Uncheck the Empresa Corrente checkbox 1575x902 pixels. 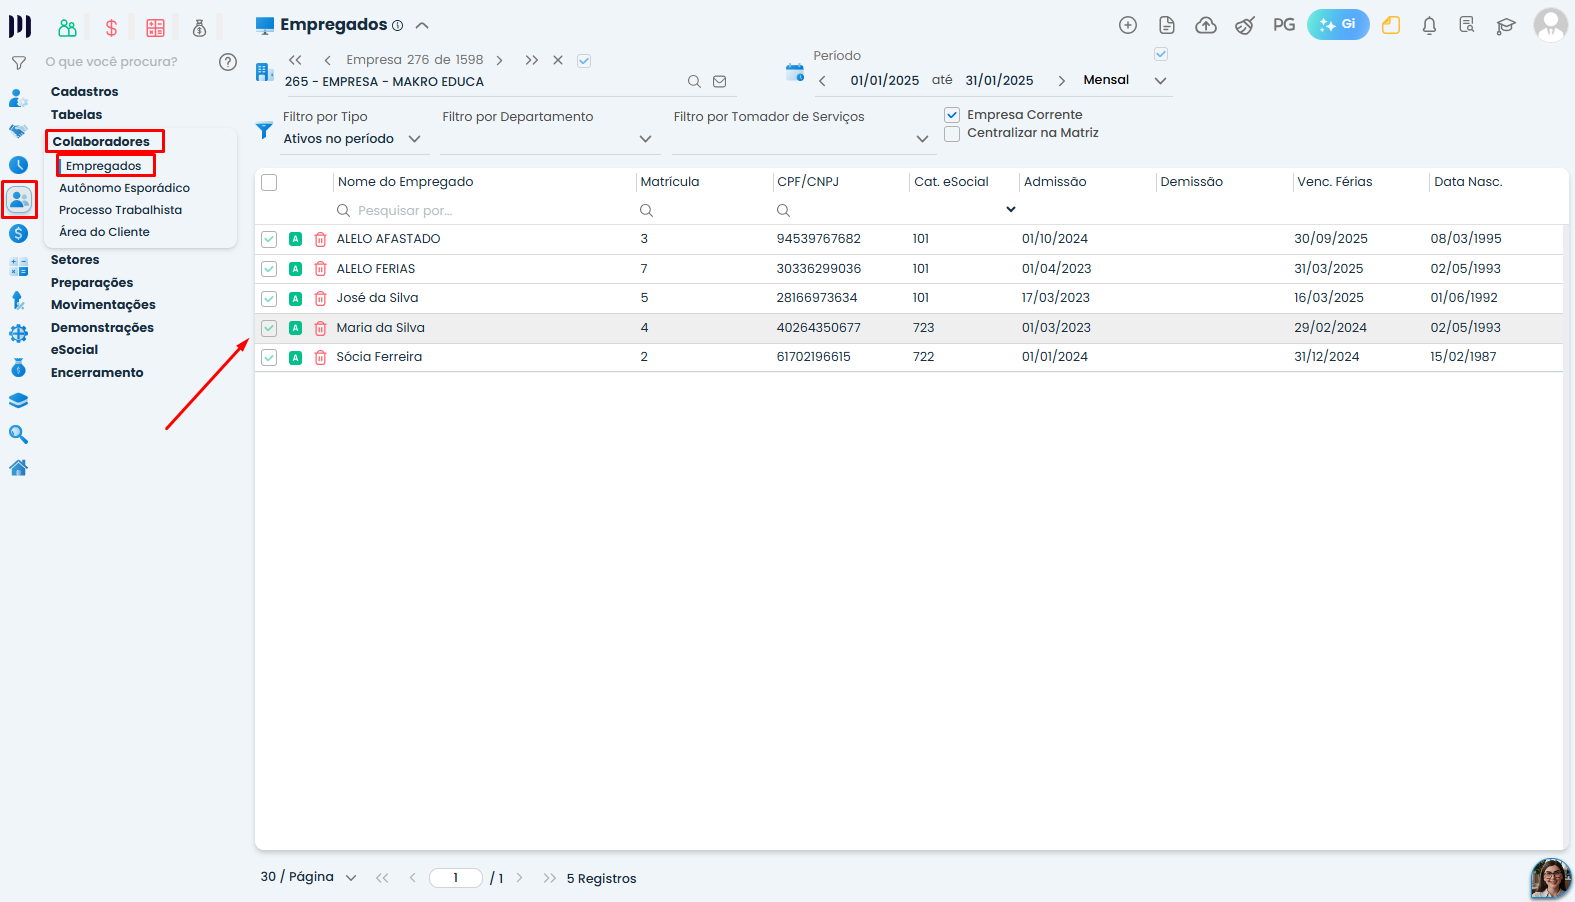point(952,115)
